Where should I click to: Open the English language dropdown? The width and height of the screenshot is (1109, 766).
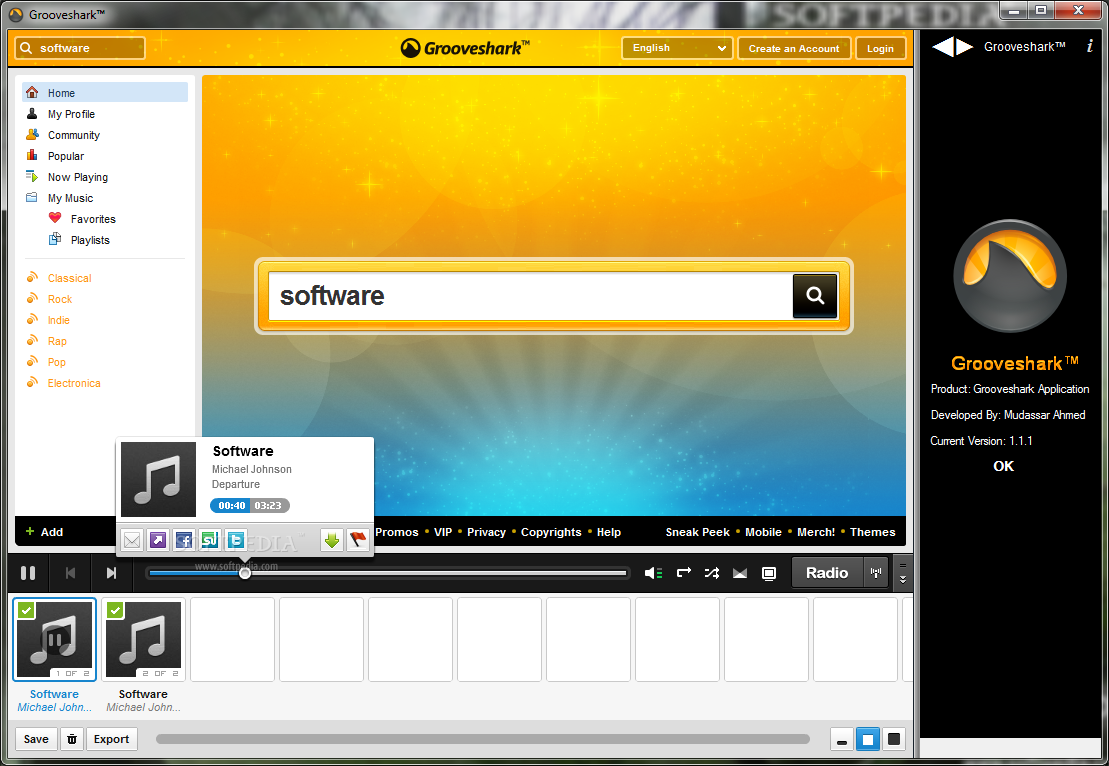click(677, 48)
